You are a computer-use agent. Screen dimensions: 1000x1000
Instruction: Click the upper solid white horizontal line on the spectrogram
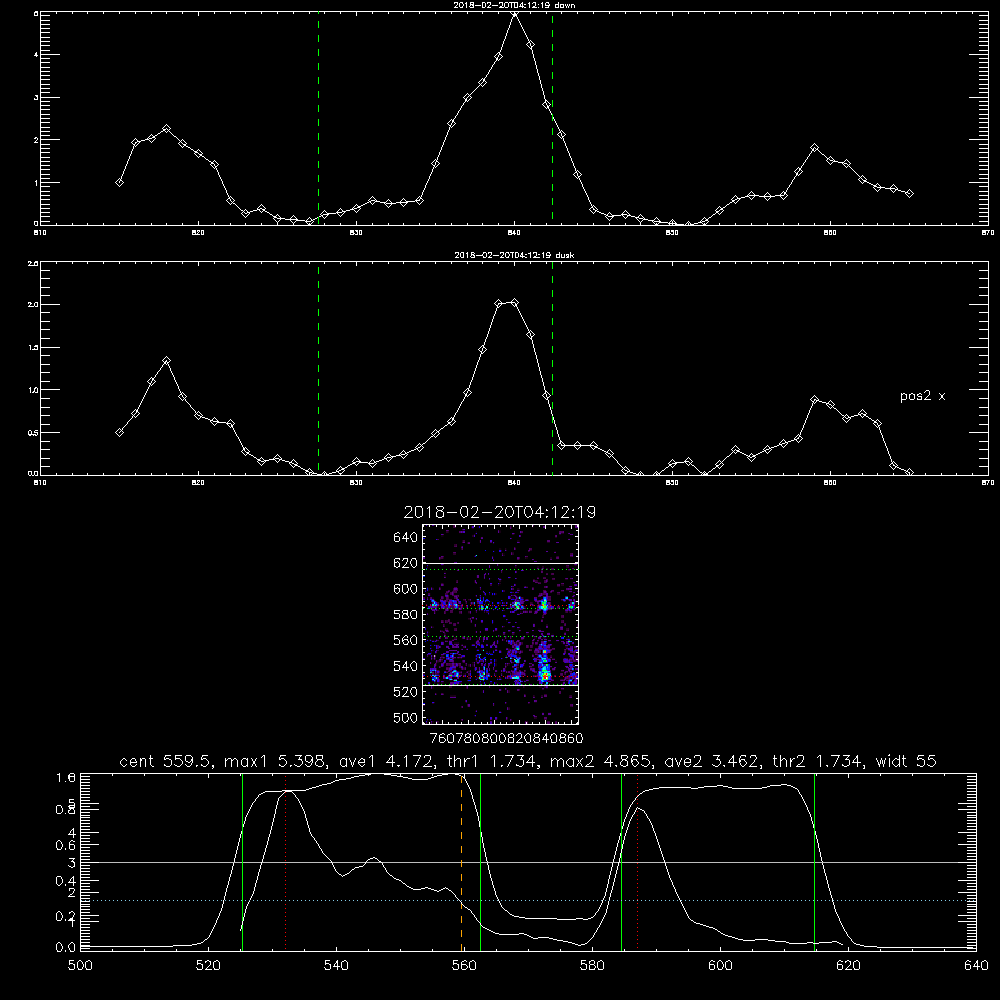(x=500, y=564)
